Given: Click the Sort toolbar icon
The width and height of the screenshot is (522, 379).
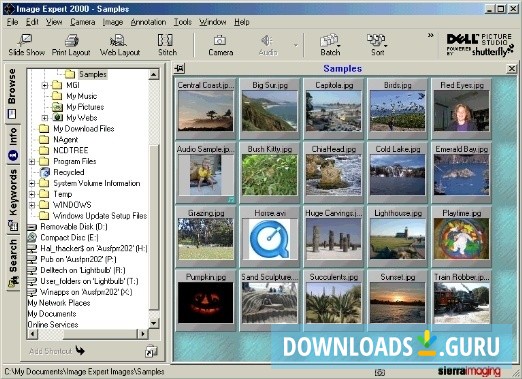Looking at the screenshot, I should click(x=377, y=45).
